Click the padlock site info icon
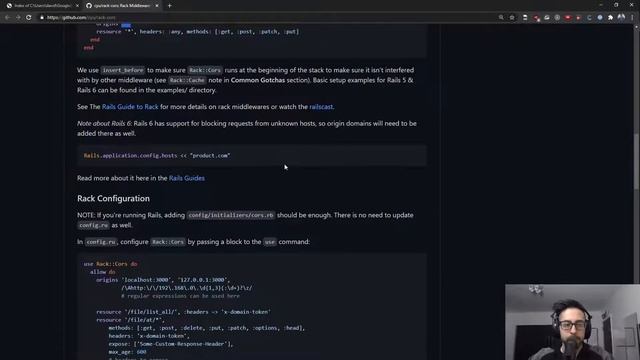Image resolution: width=640 pixels, height=360 pixels. click(x=42, y=18)
